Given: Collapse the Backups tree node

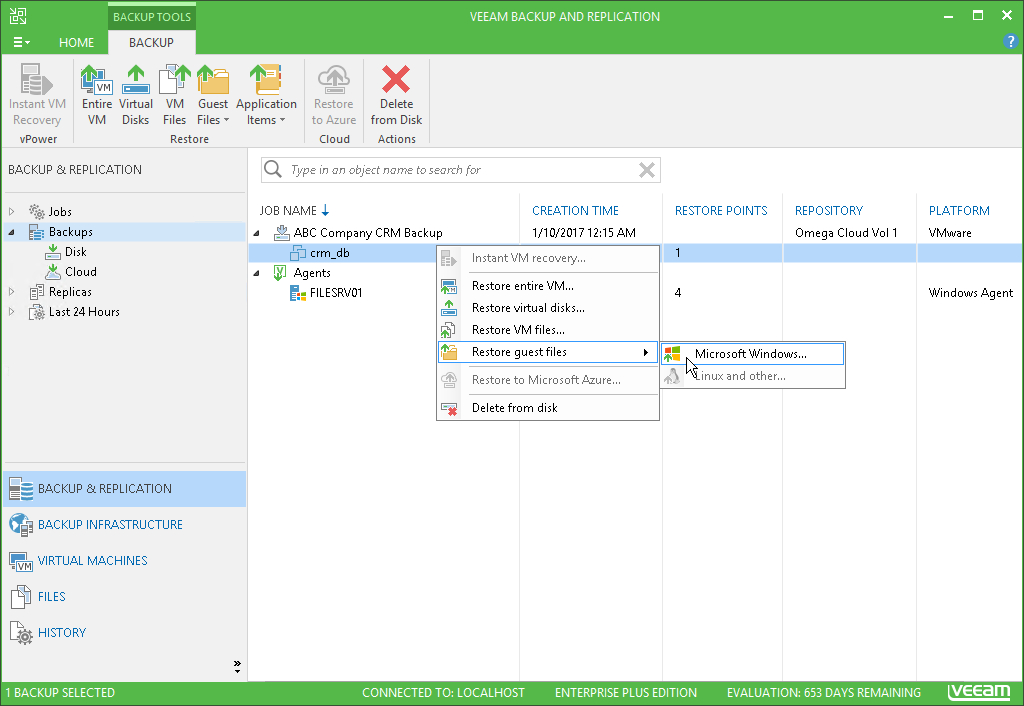Looking at the screenshot, I should pos(11,232).
